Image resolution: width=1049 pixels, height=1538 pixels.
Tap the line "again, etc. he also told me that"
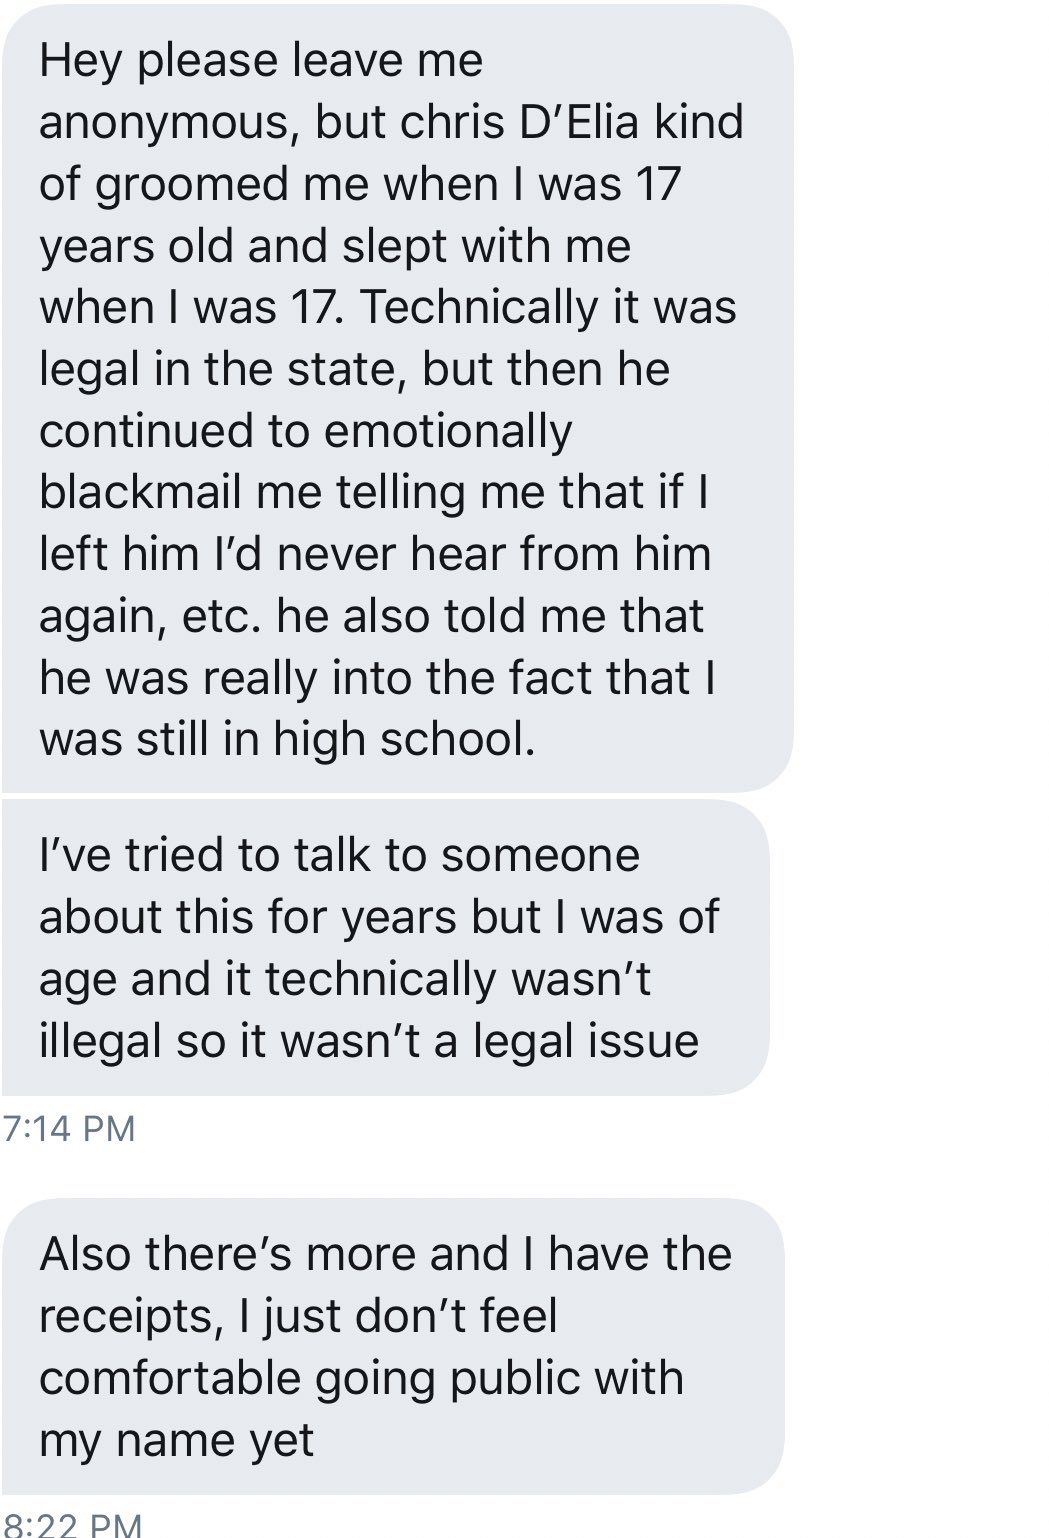click(x=371, y=617)
